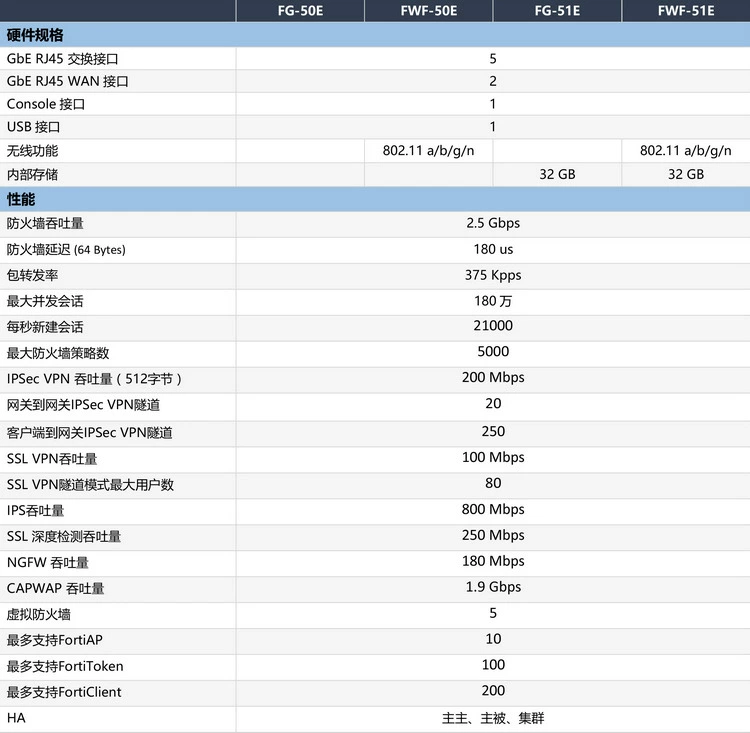Click the IPS吞吐量 row label
This screenshot has width=750, height=733.
click(35, 511)
